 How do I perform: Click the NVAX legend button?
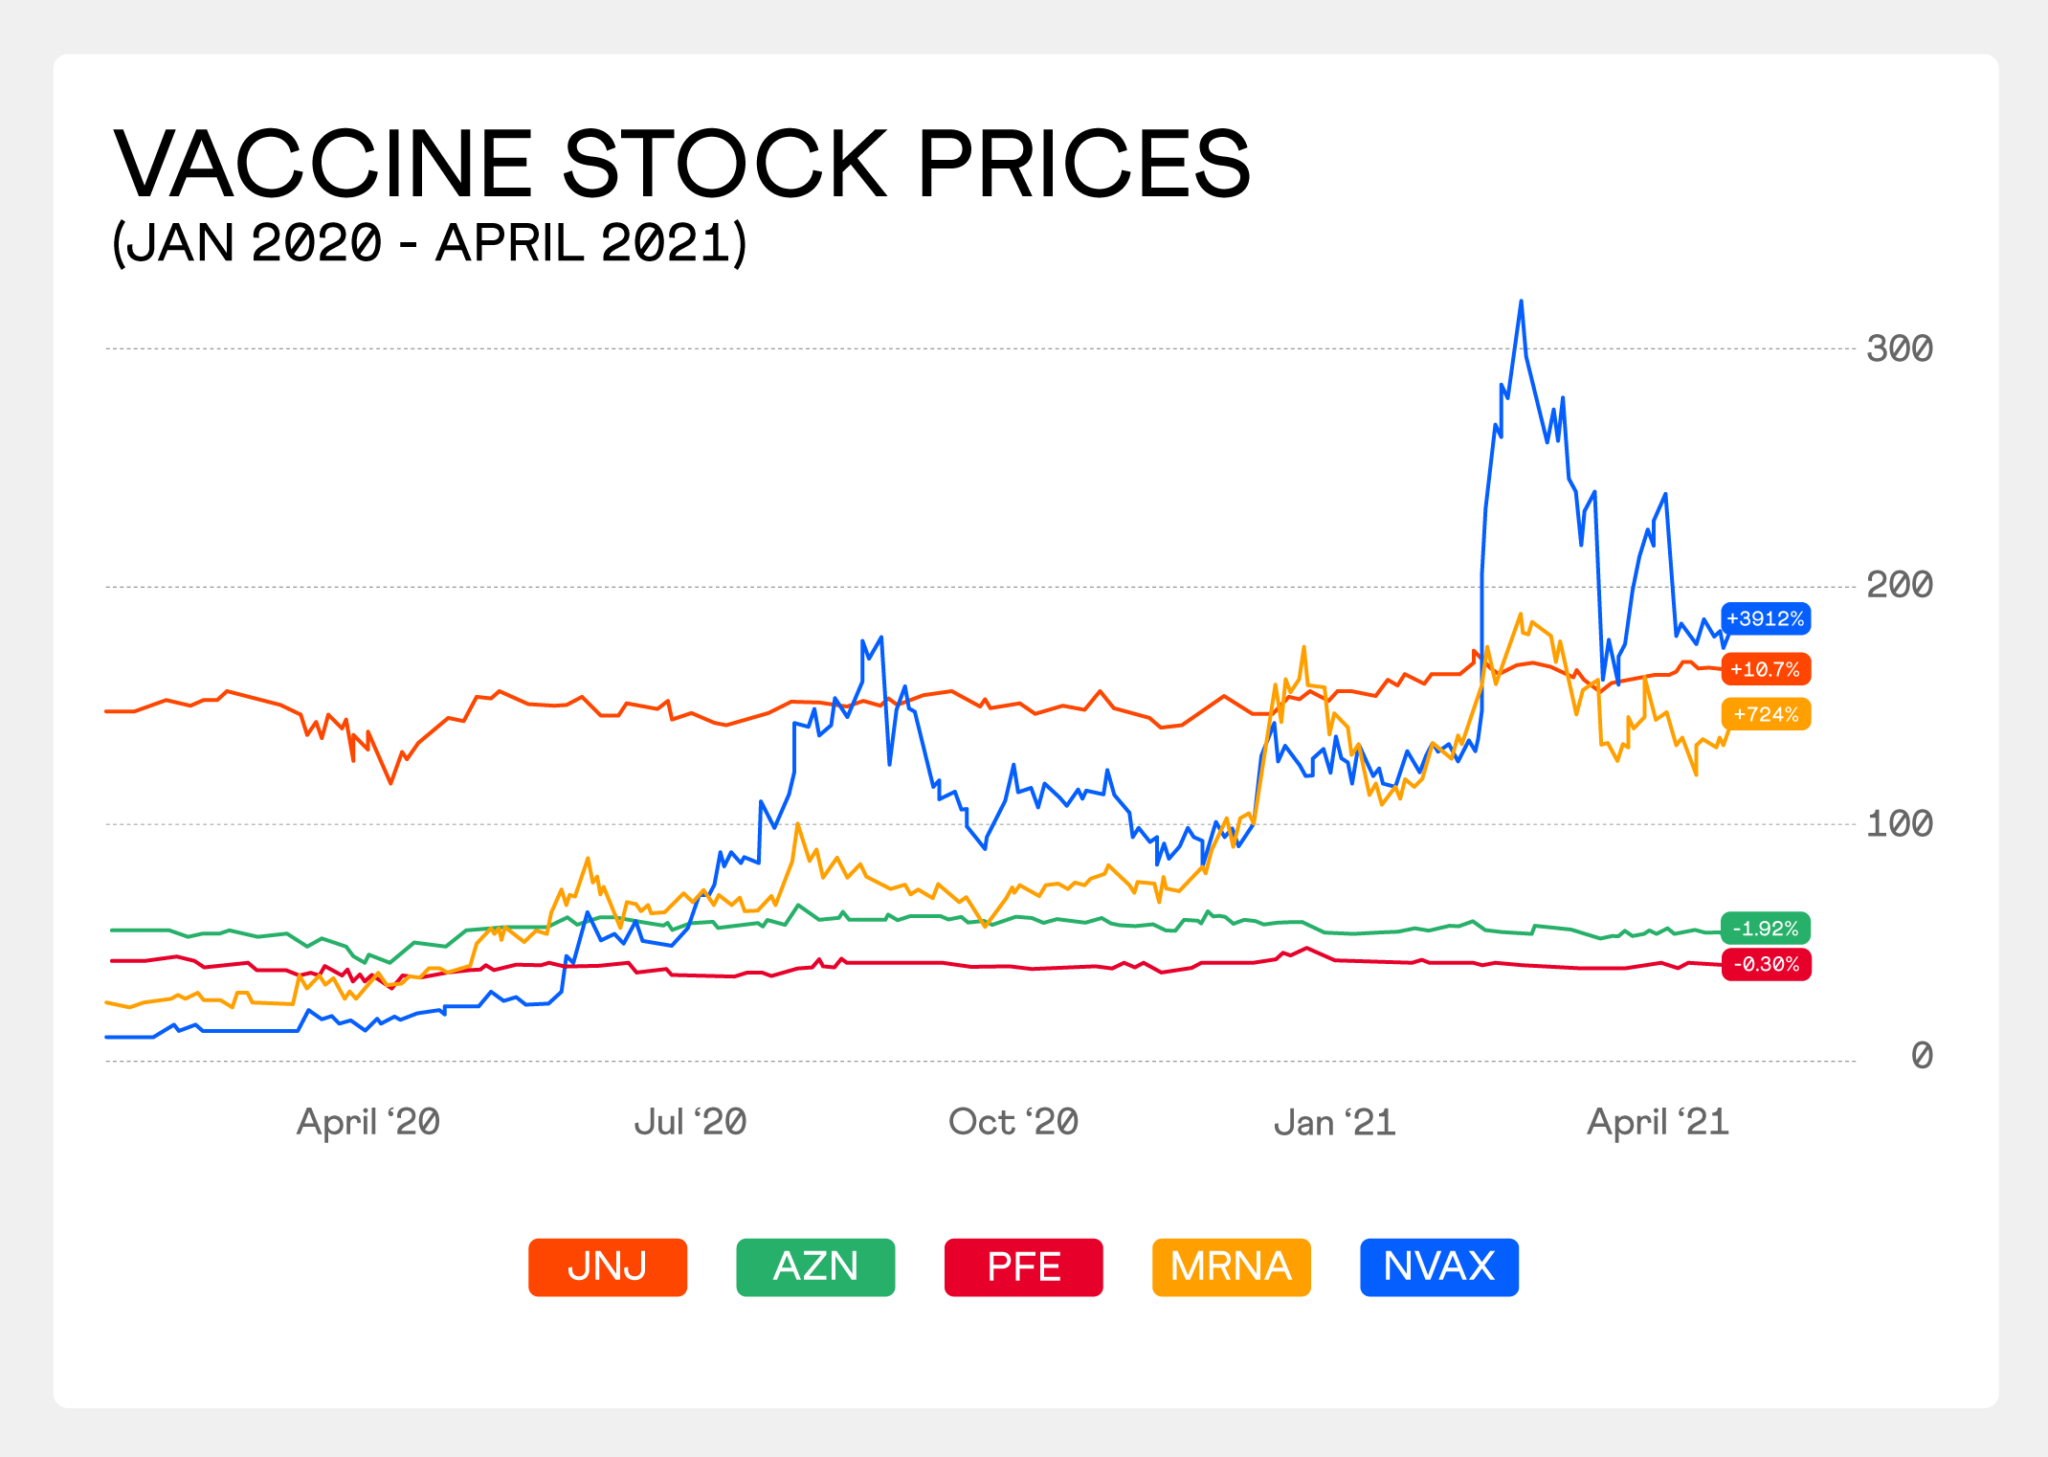tap(1439, 1267)
